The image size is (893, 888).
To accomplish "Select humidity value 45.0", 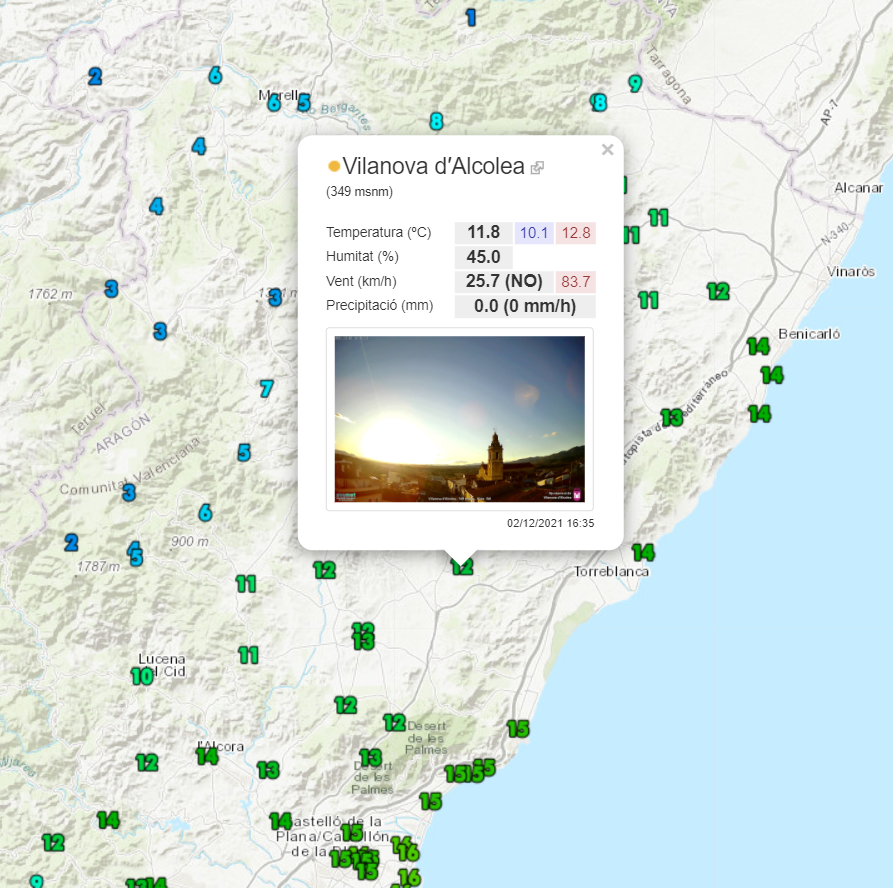I will 484,257.
